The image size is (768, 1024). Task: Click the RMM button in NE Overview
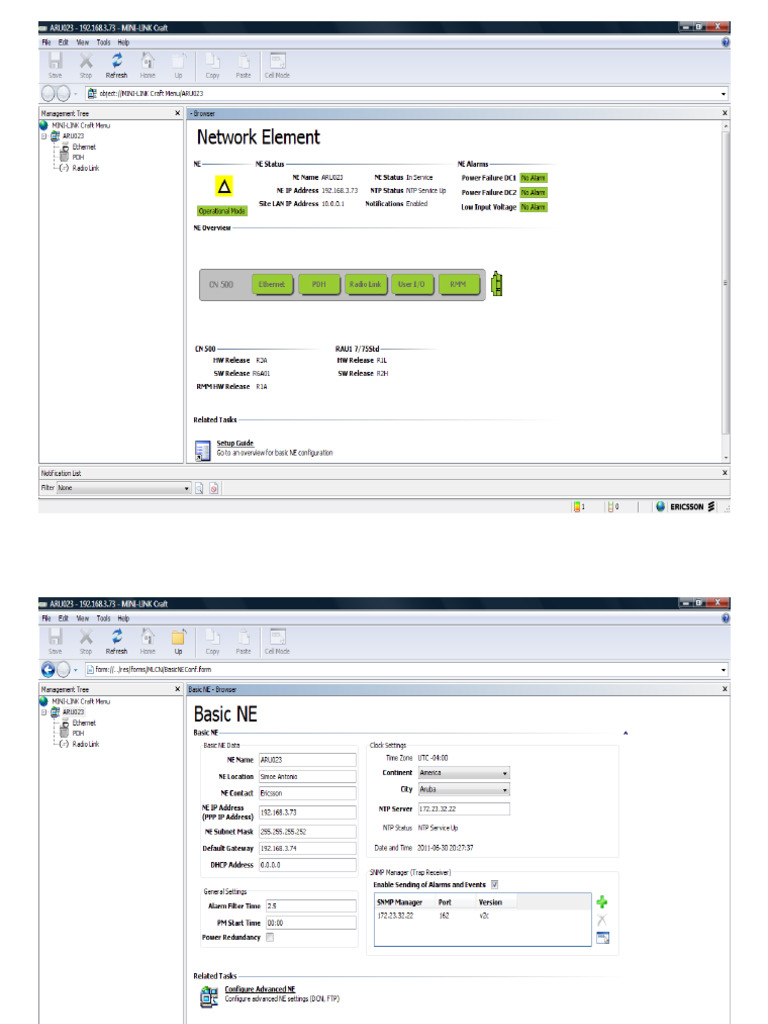458,284
